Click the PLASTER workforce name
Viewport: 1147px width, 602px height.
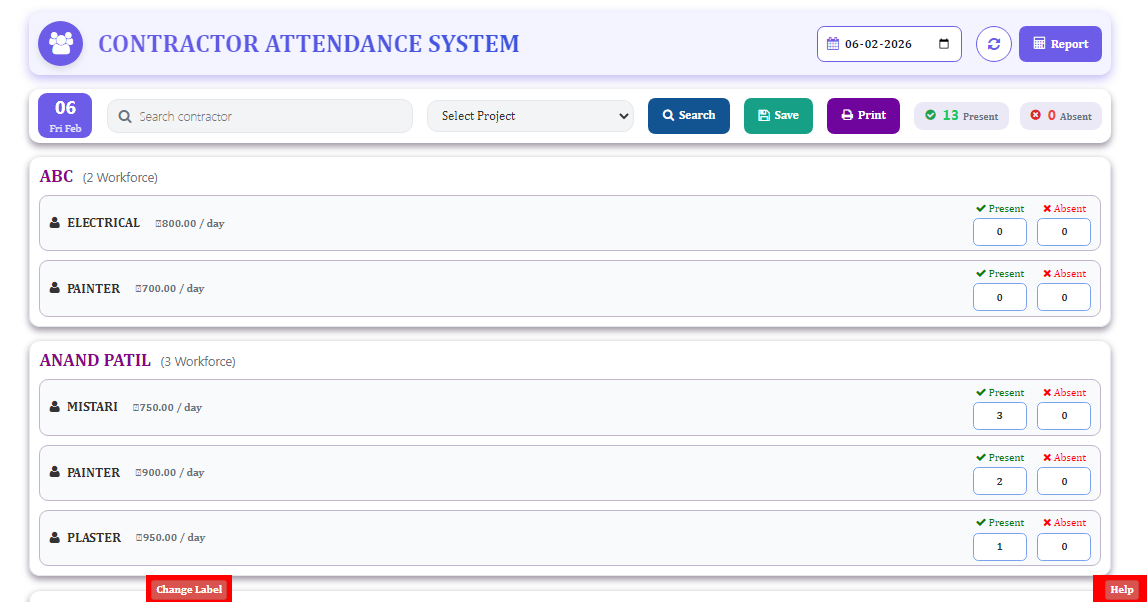coord(94,538)
